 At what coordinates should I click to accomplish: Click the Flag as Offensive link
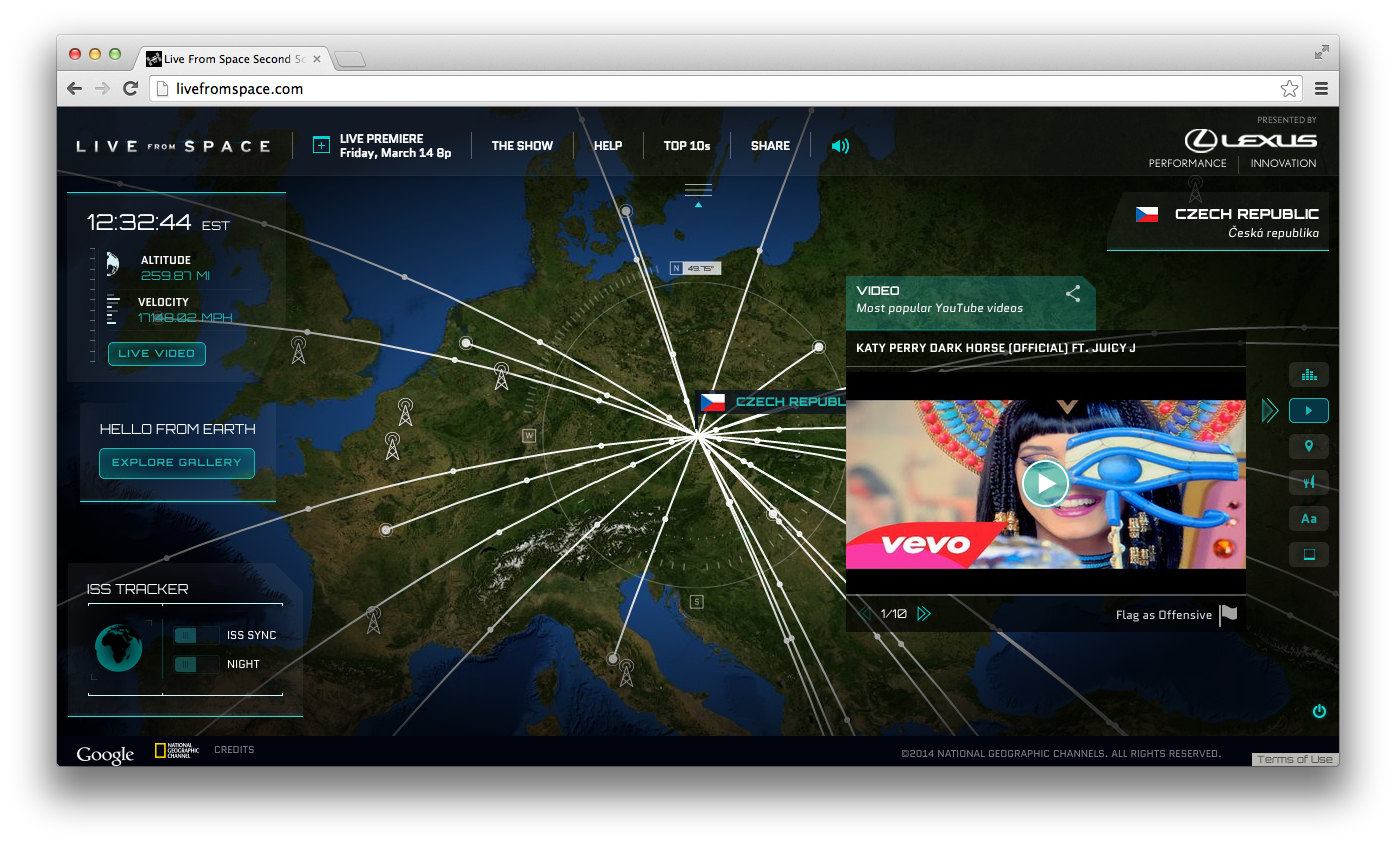pyautogui.click(x=1164, y=615)
